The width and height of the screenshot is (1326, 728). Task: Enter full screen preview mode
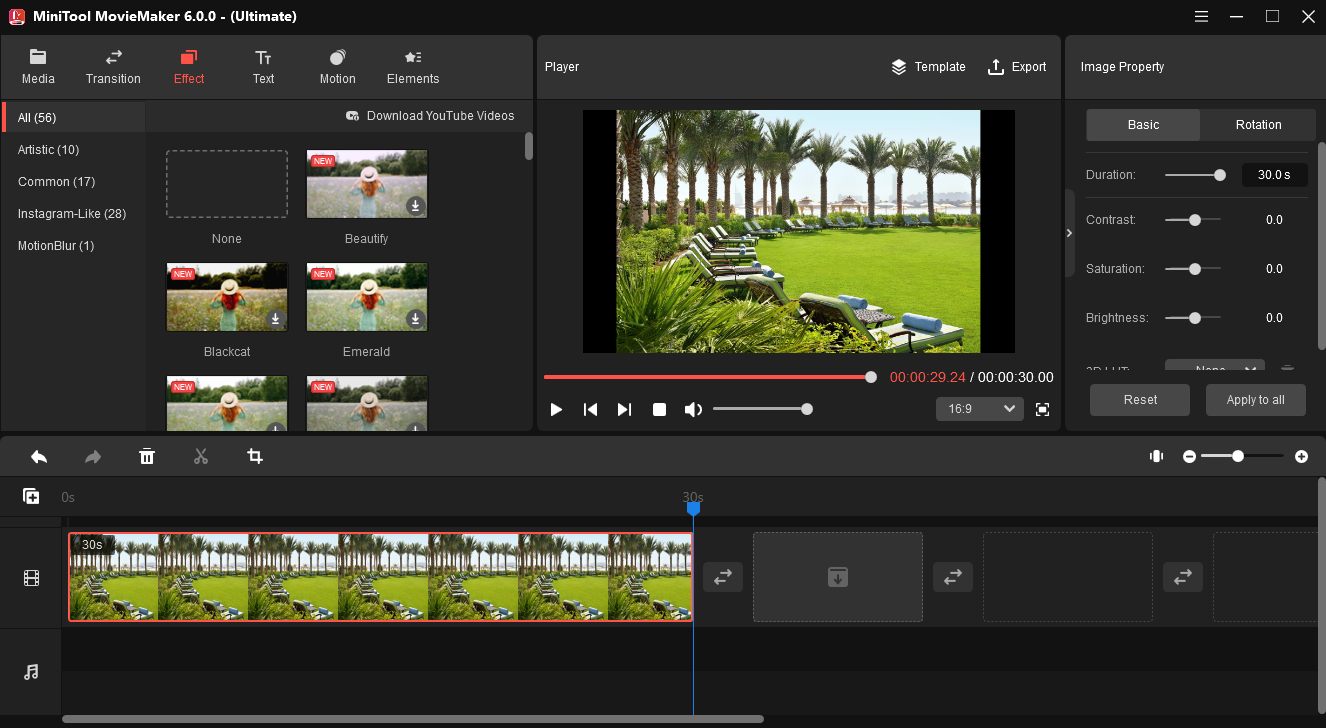click(x=1042, y=409)
